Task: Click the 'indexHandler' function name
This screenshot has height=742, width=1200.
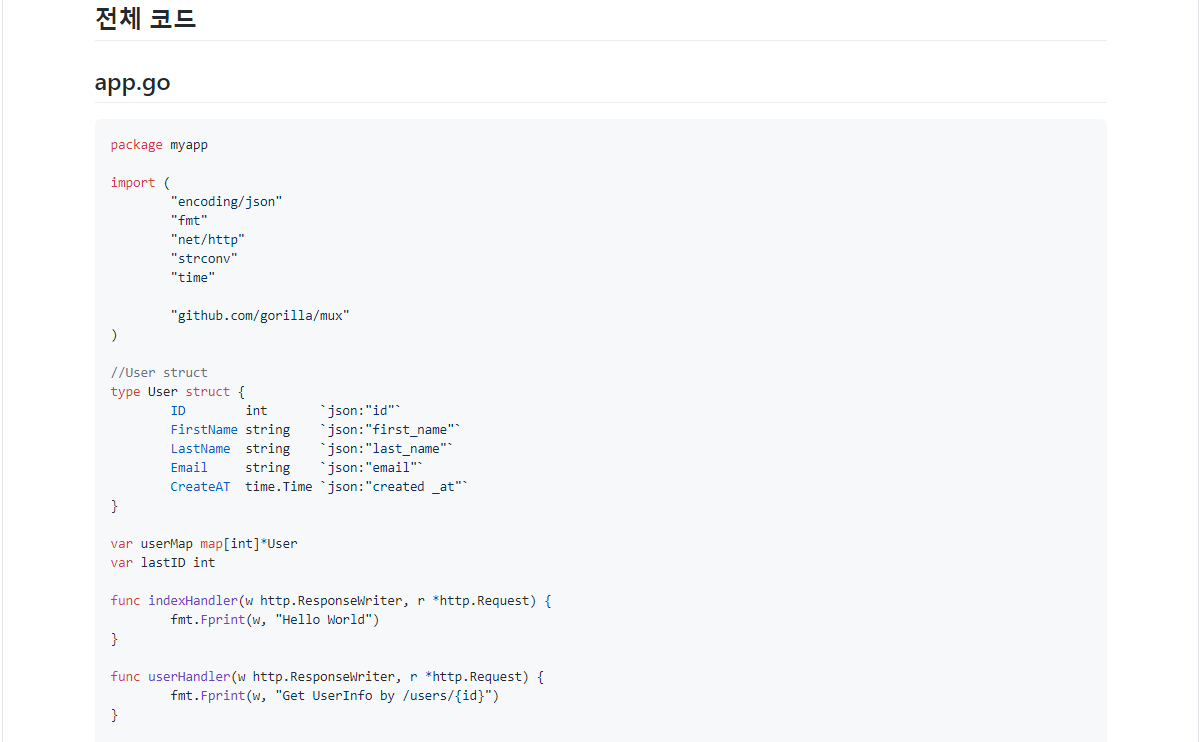Action: point(193,601)
